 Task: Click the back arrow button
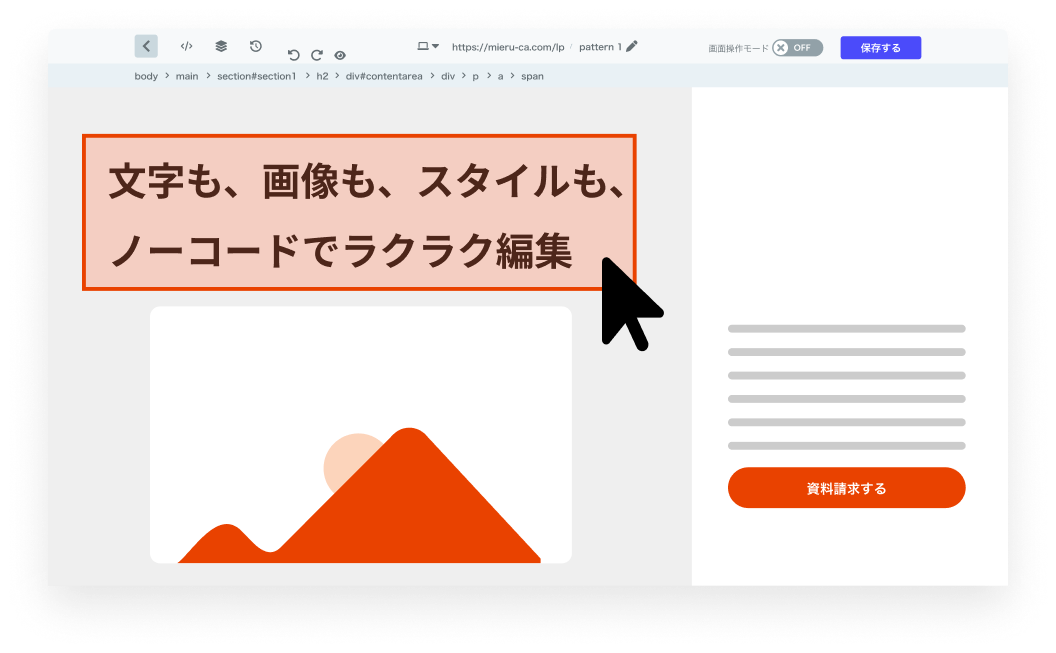[x=146, y=46]
